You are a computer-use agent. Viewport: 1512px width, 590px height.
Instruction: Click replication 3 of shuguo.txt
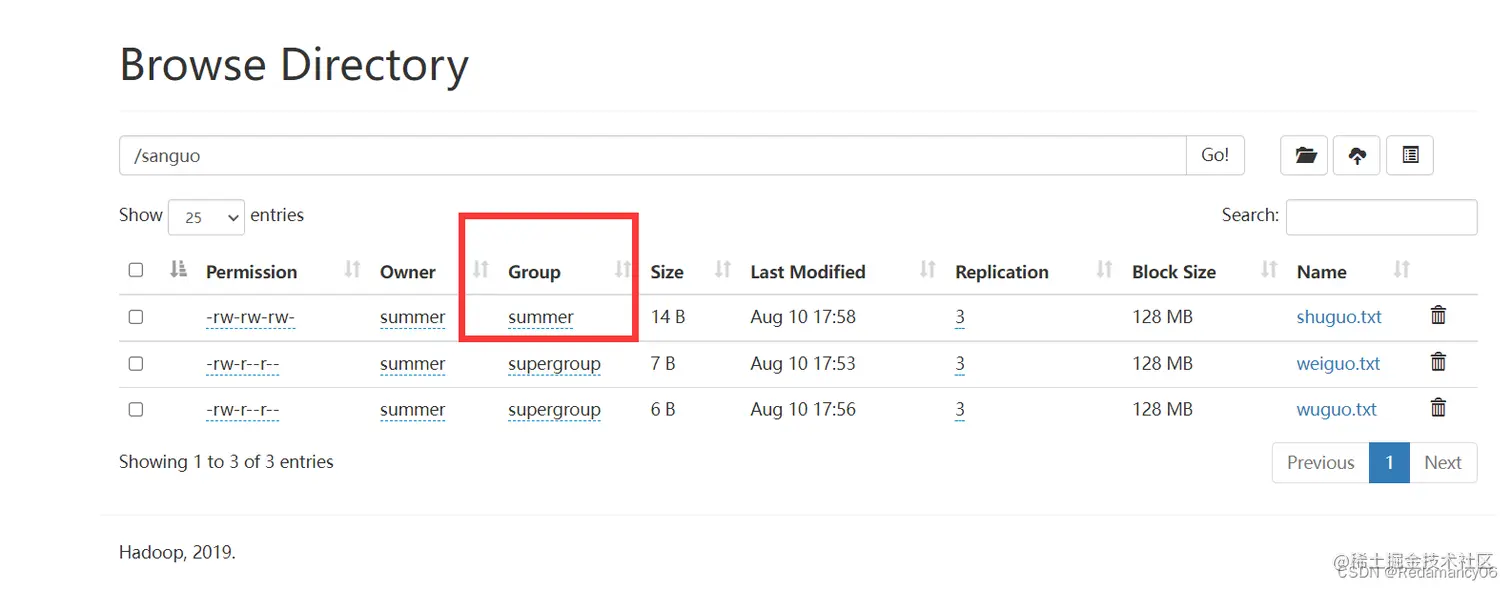[960, 318]
